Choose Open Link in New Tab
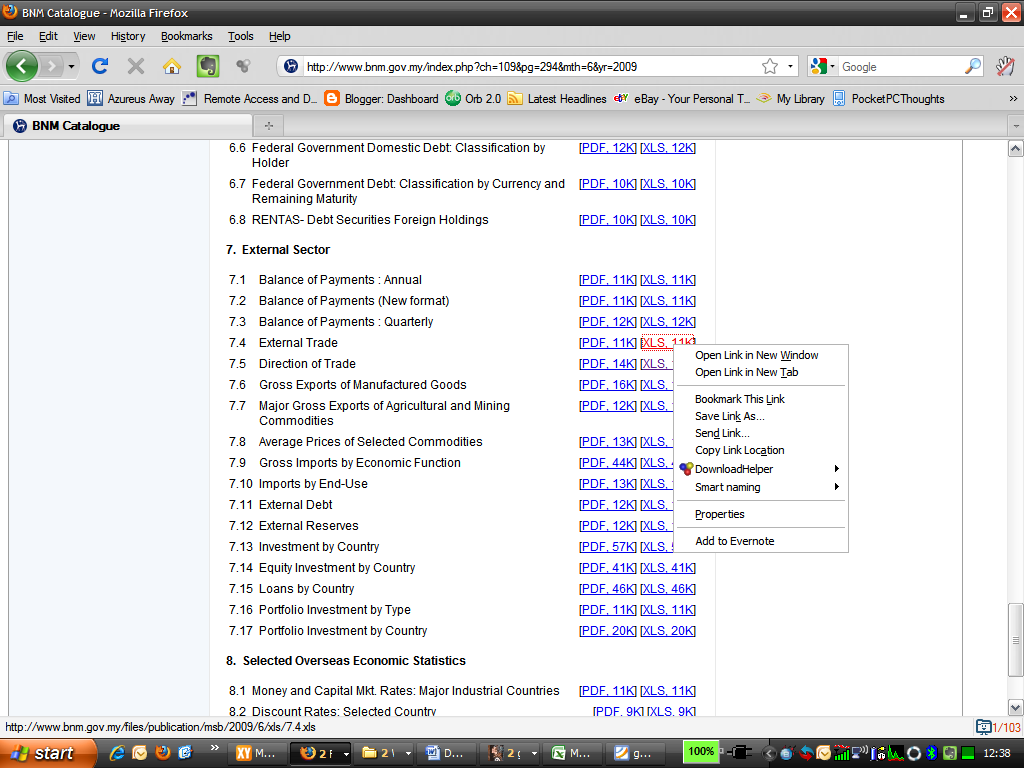1024x768 pixels. (x=761, y=372)
